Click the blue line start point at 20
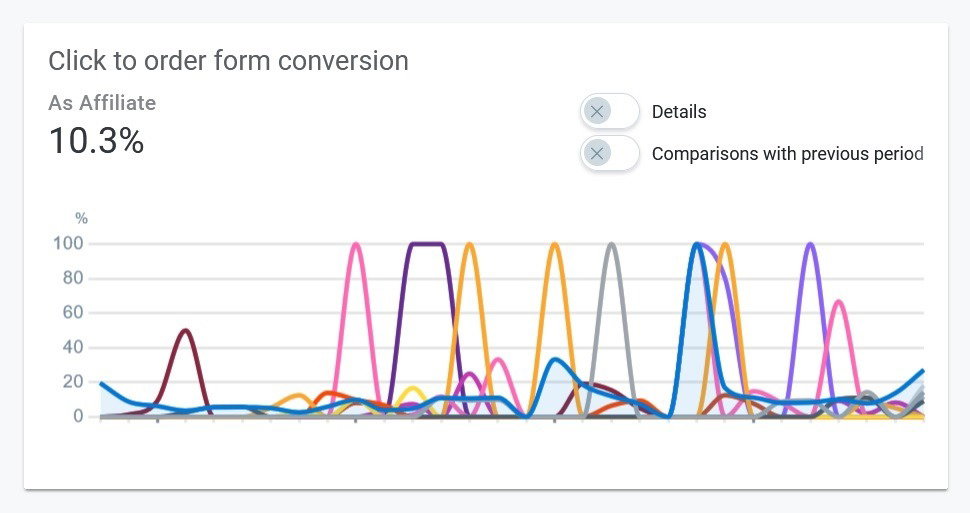 102,384
